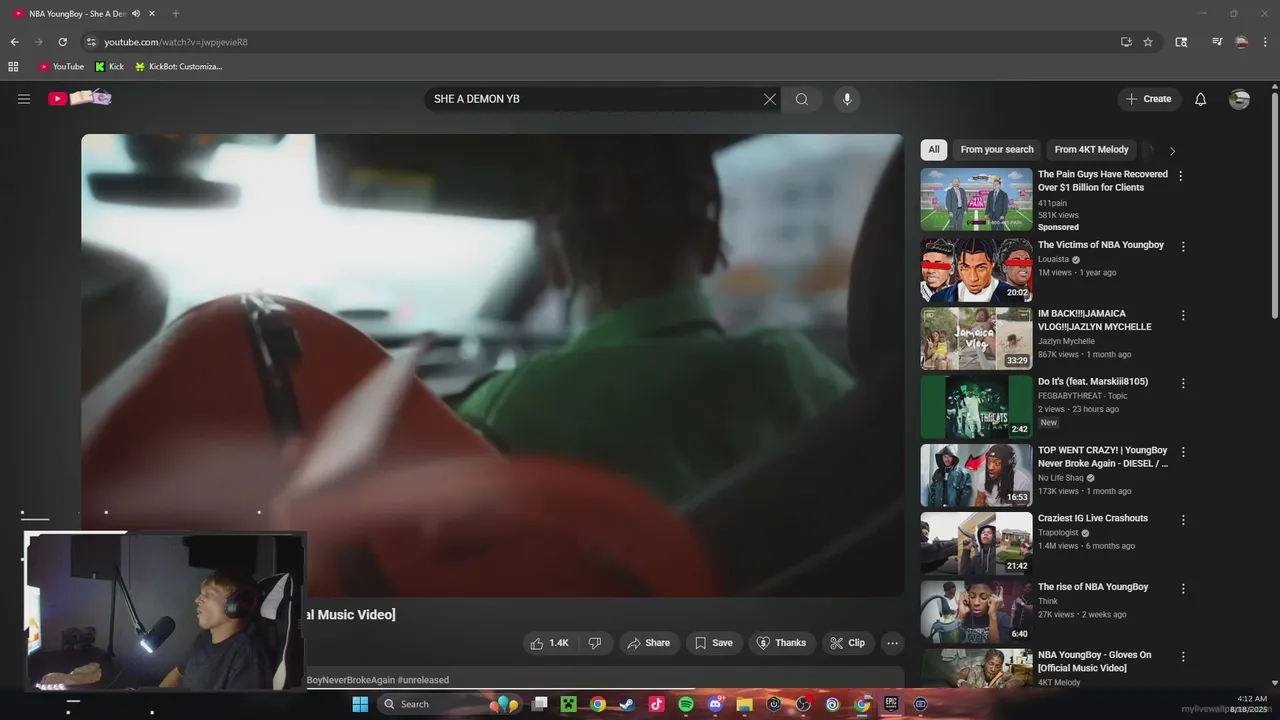Show more filter chips with arrow
Image resolution: width=1280 pixels, height=720 pixels.
[x=1172, y=151]
